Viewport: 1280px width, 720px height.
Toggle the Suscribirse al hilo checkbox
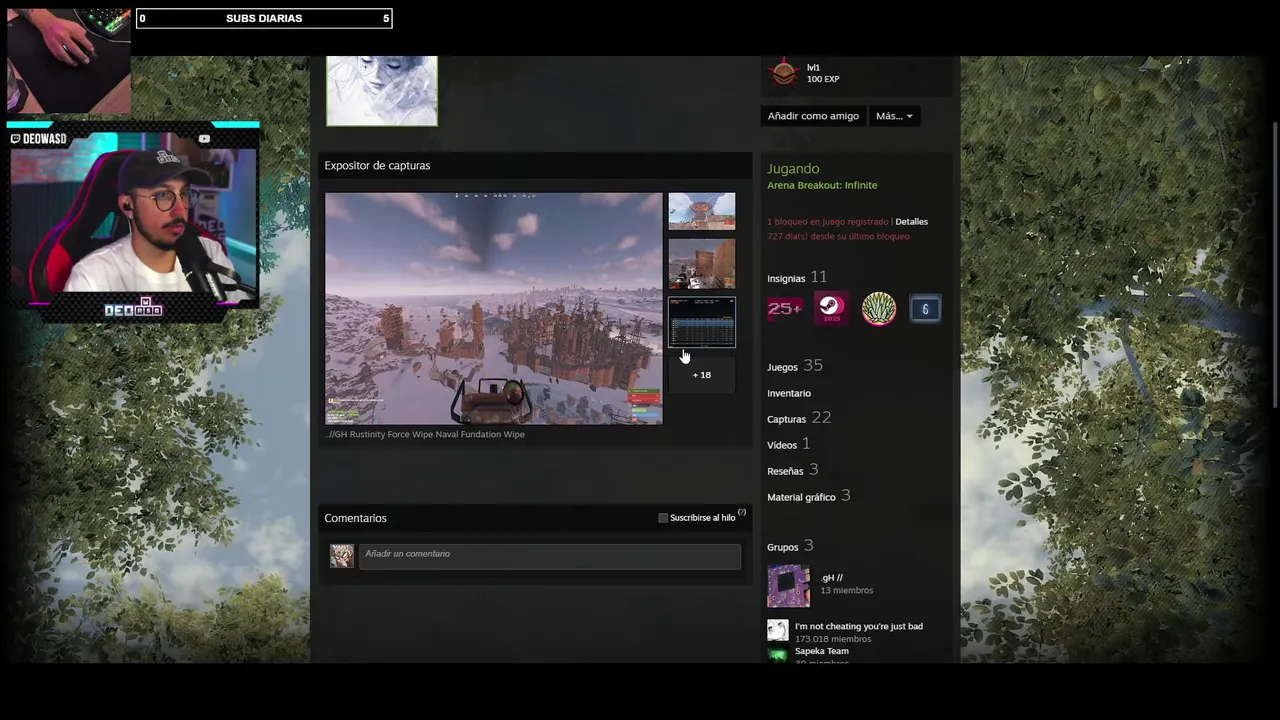(x=663, y=518)
